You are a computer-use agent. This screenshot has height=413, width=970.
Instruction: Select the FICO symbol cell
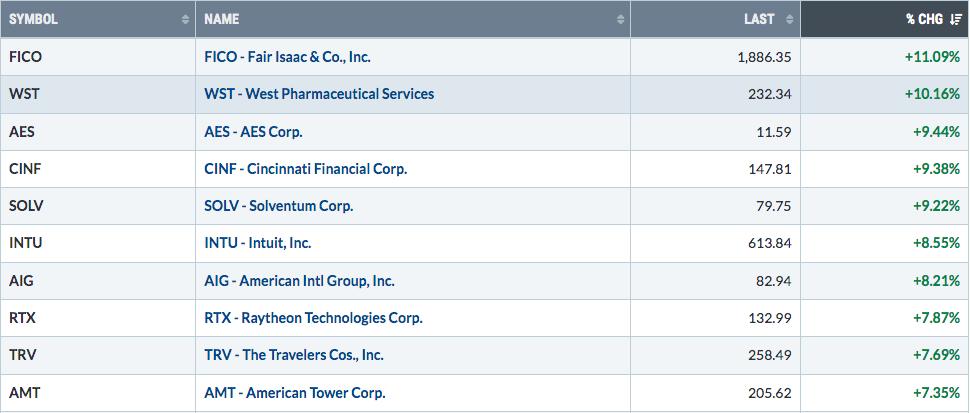point(98,57)
